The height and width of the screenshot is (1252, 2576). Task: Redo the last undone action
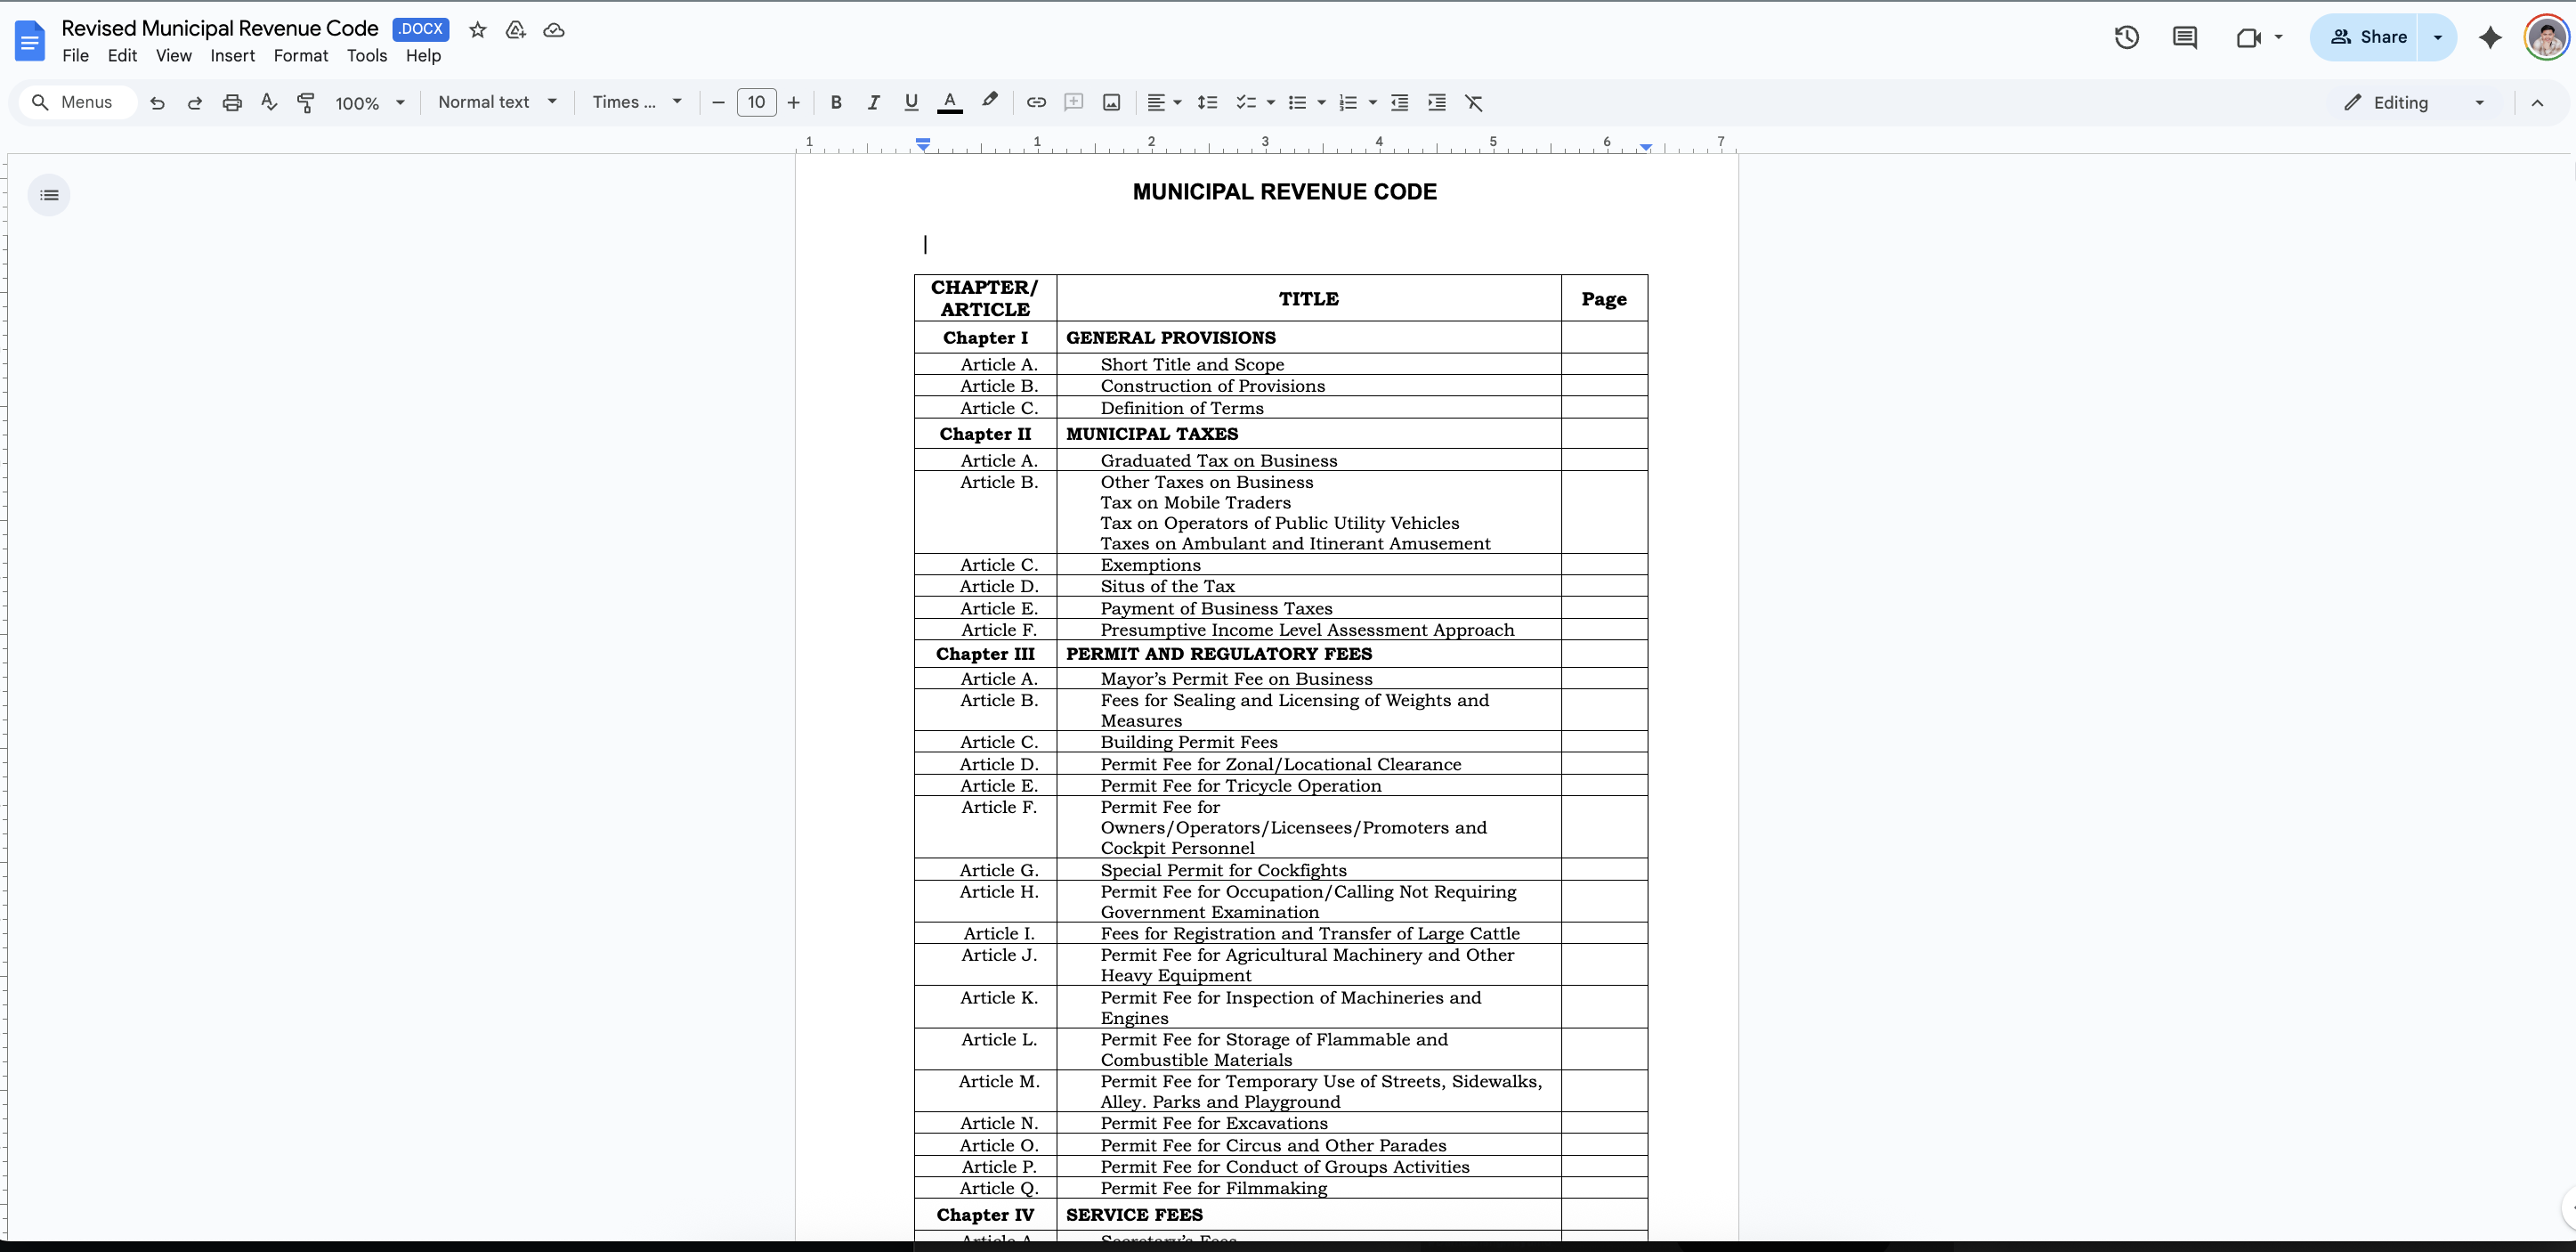195,102
